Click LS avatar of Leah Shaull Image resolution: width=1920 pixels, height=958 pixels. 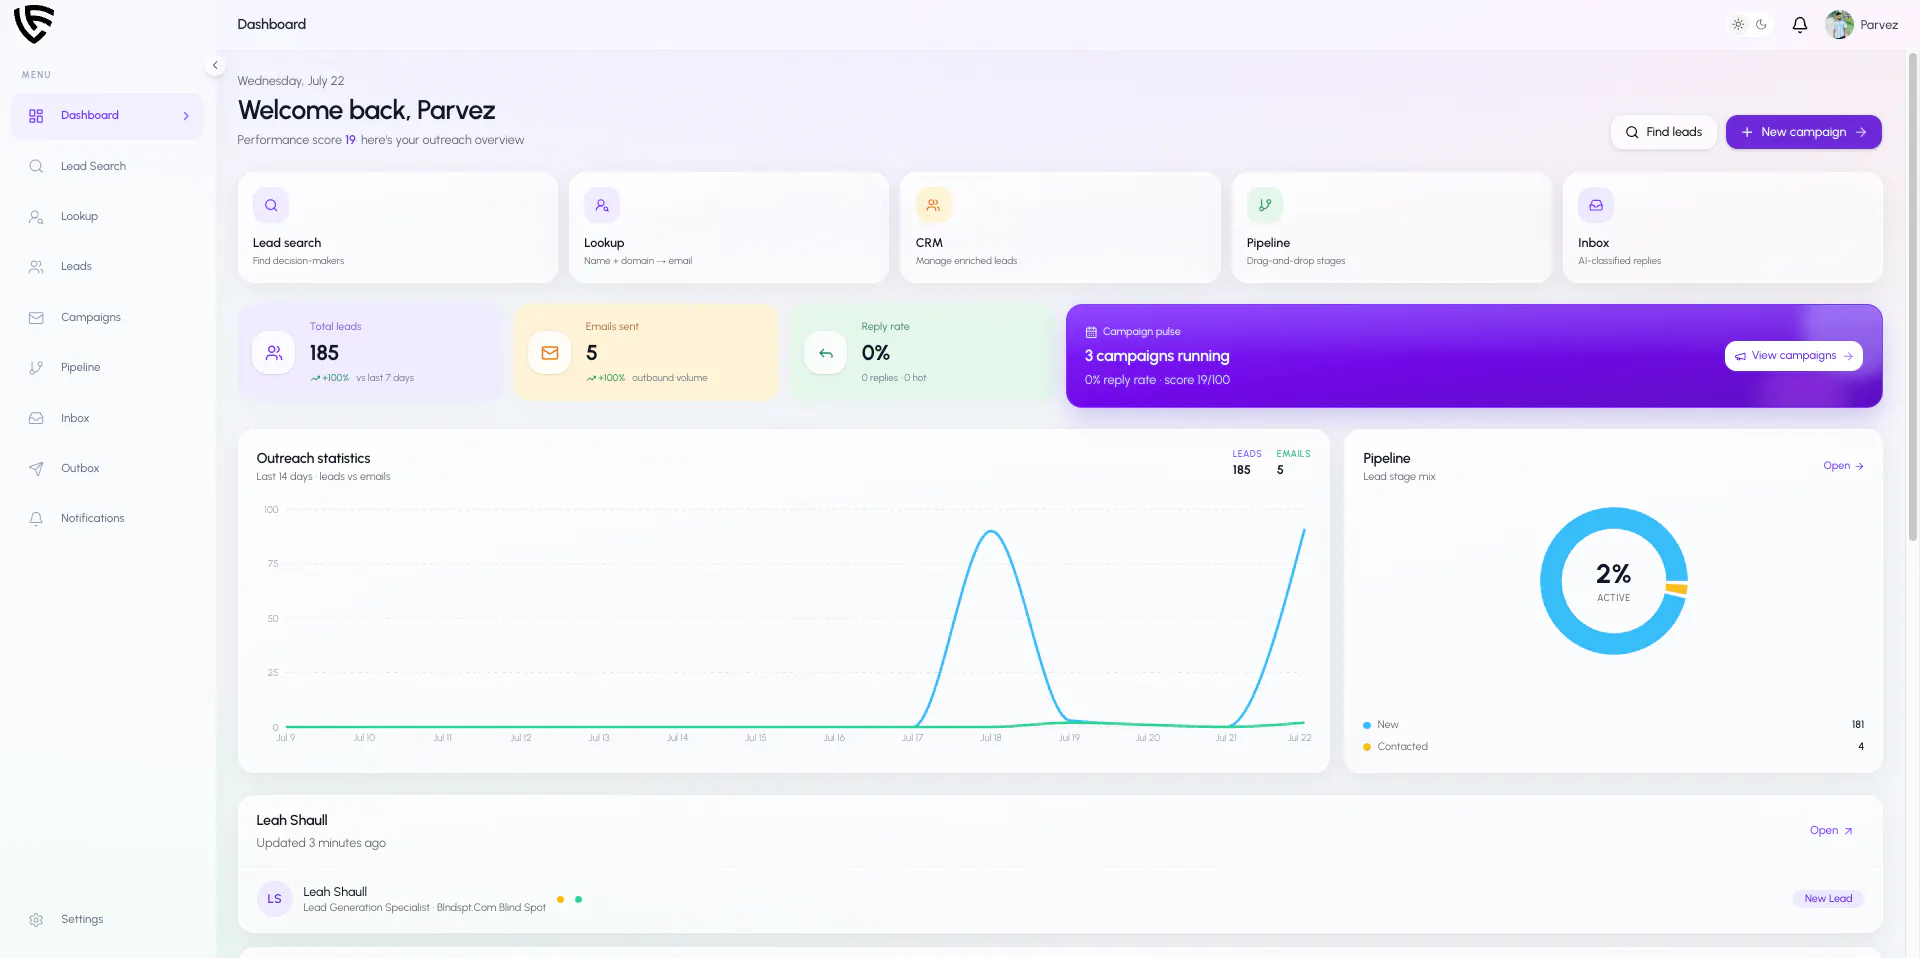[x=274, y=899]
